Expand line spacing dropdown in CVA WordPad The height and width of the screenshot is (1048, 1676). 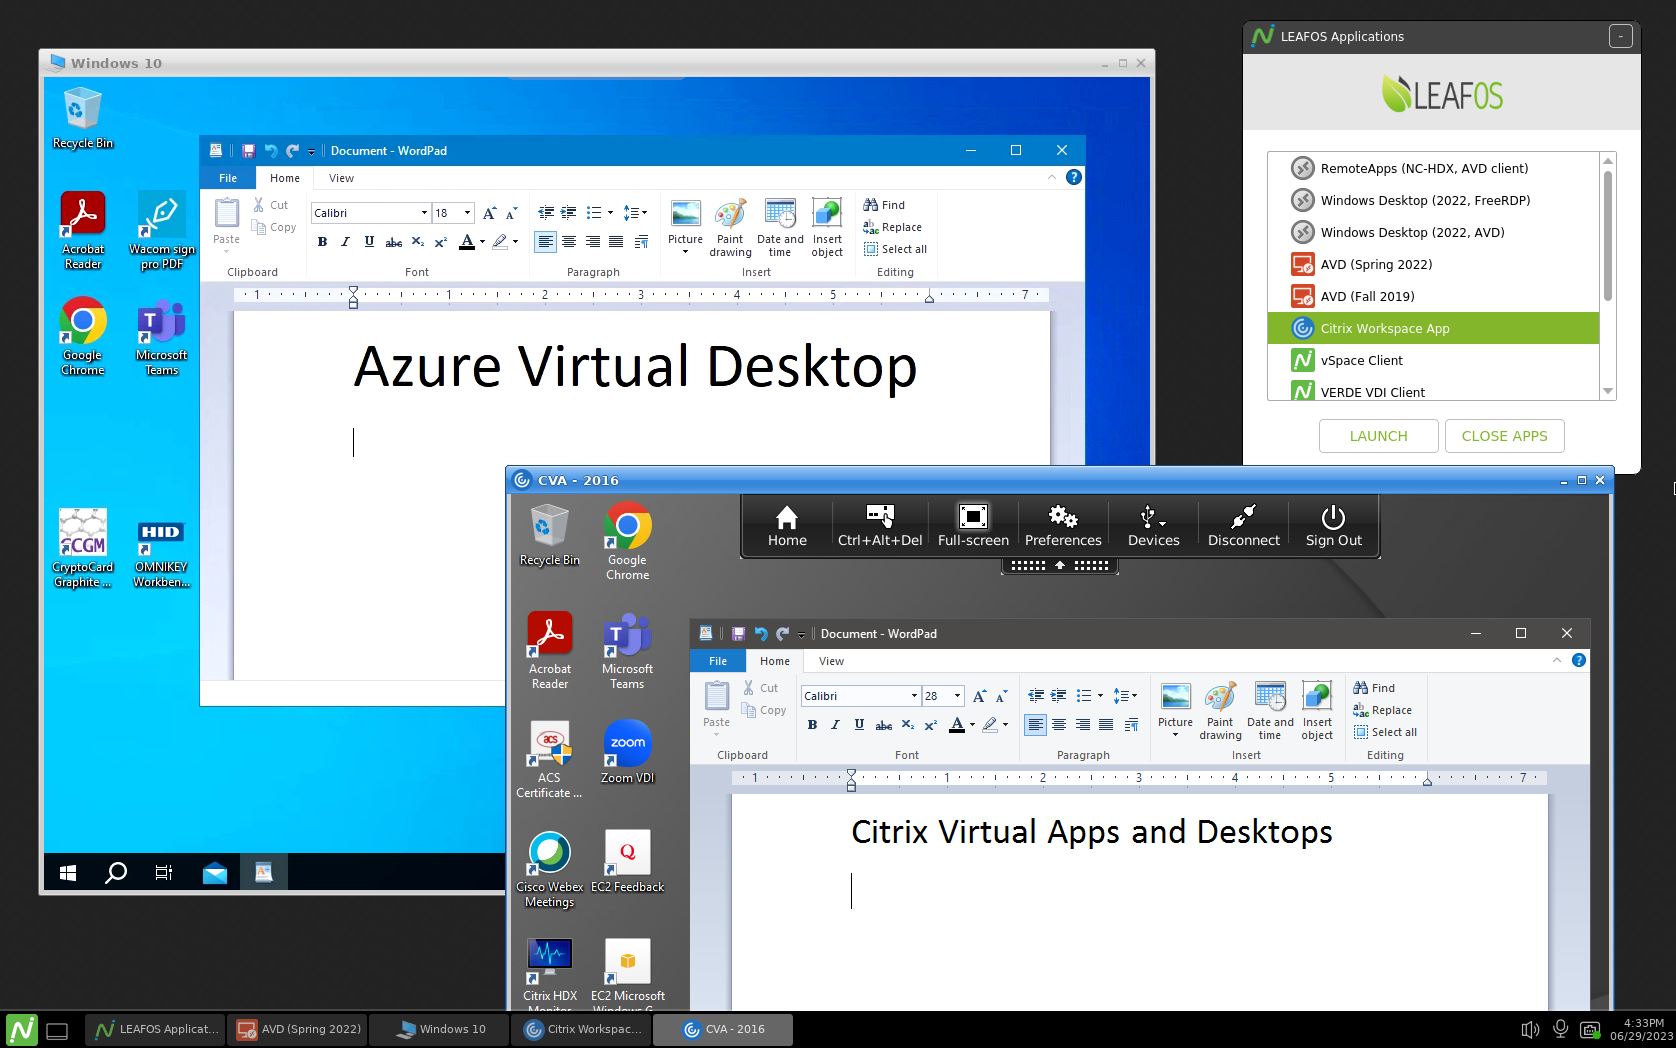[1134, 696]
